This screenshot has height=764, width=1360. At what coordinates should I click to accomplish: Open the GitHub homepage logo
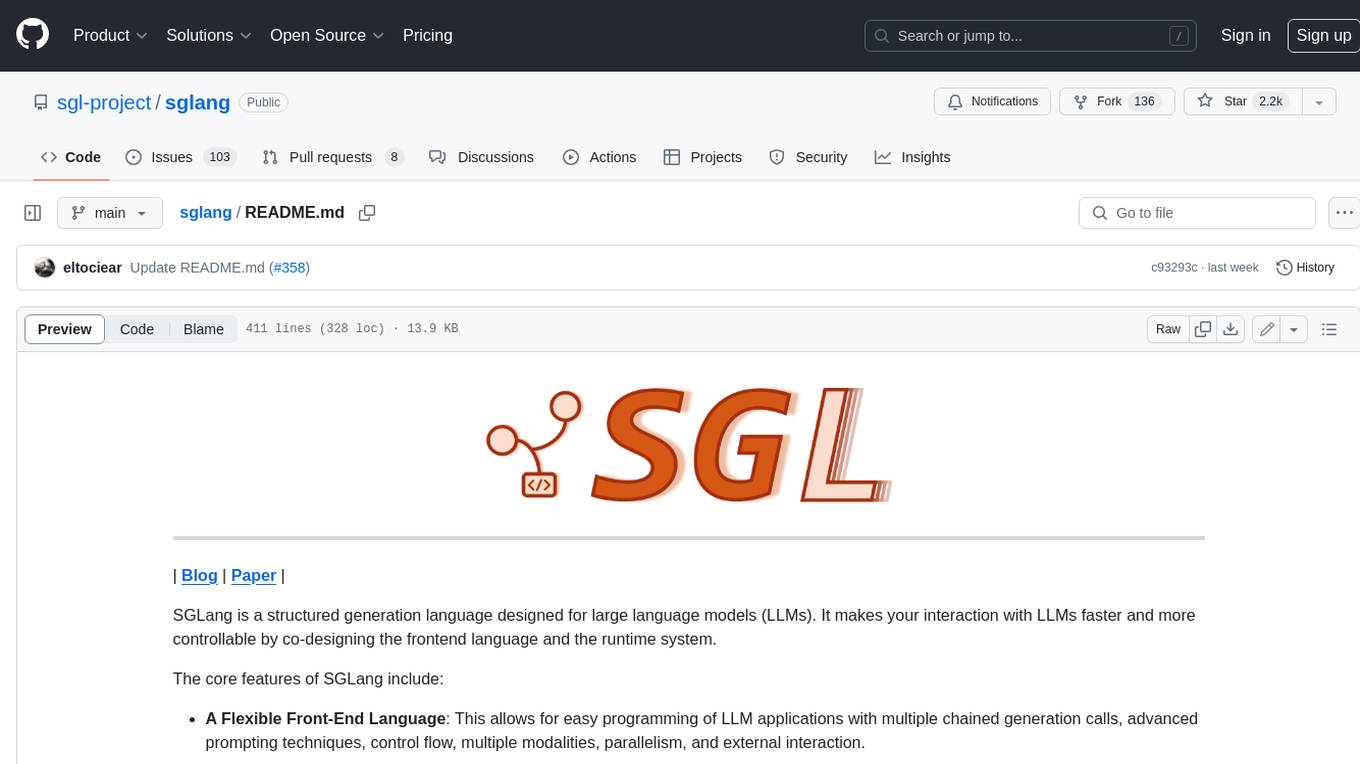pos(32,35)
